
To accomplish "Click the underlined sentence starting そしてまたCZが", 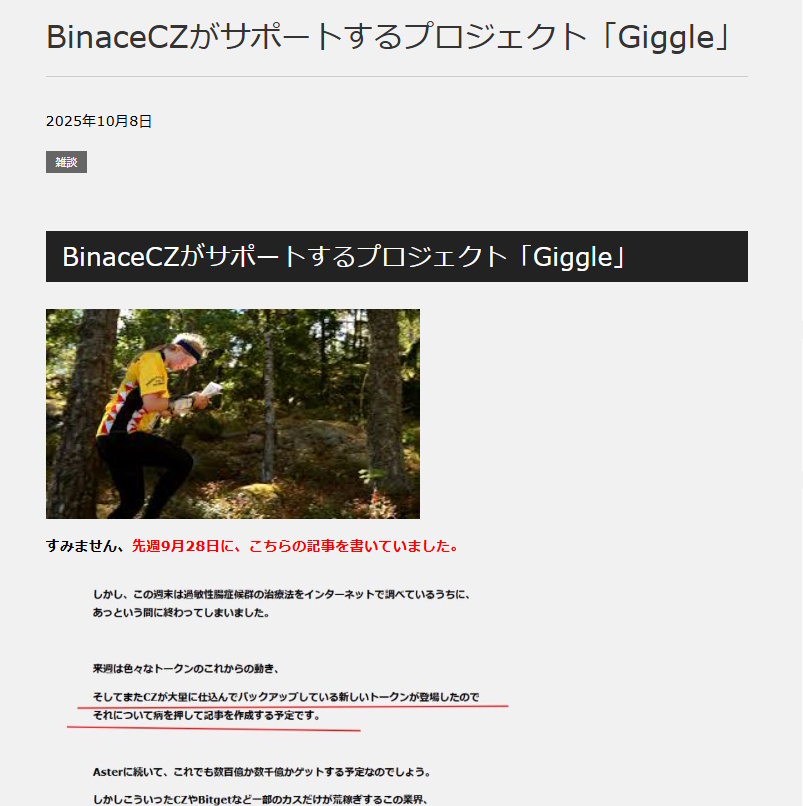I will click(286, 697).
